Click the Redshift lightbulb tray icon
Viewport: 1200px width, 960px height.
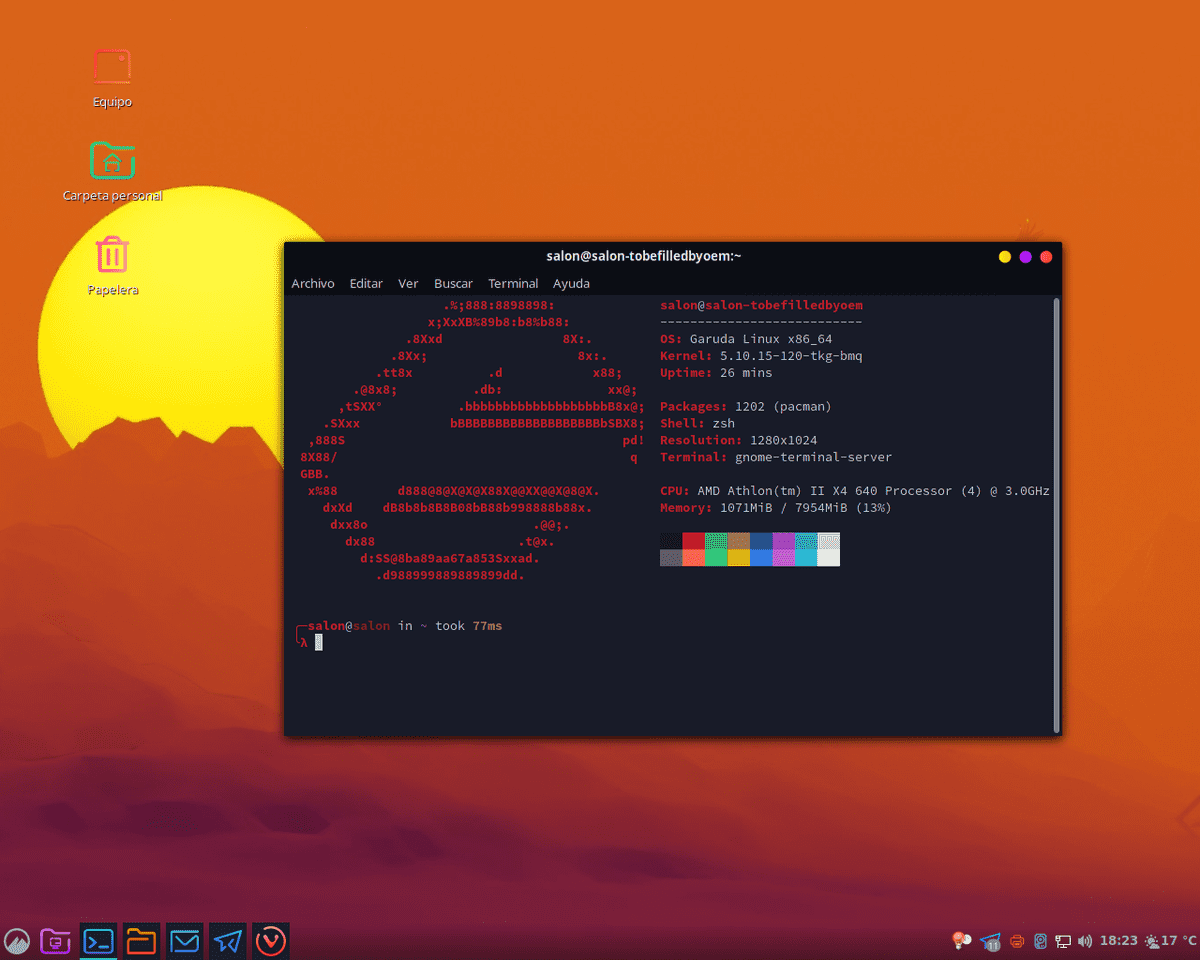(960, 940)
